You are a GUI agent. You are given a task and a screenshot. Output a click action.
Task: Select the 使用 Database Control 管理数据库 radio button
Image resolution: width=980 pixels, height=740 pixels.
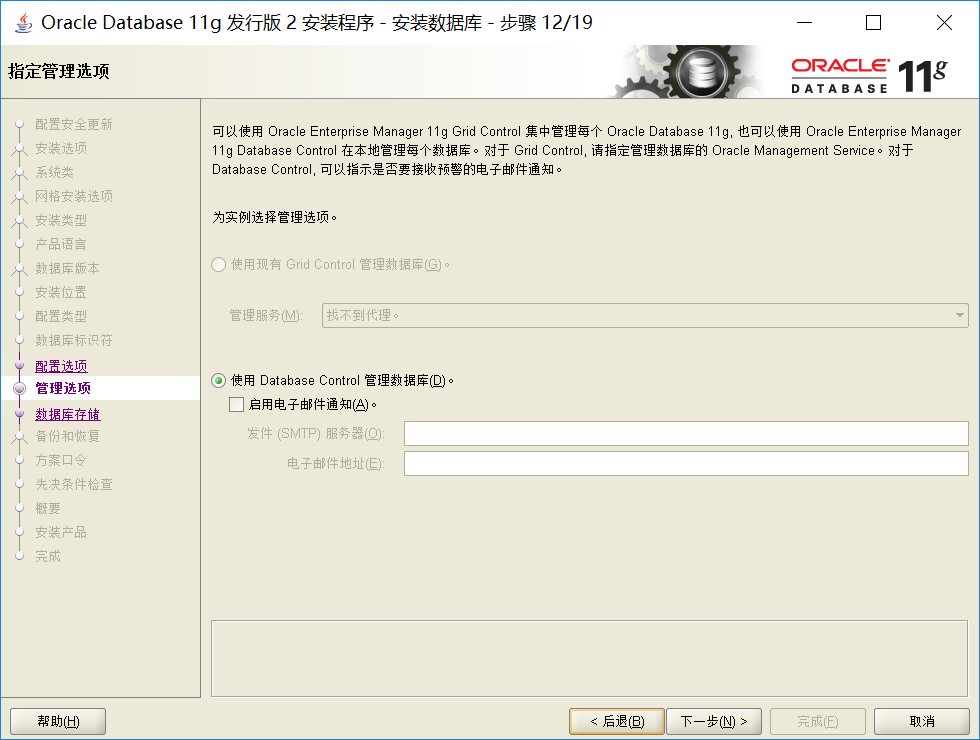[x=219, y=381]
